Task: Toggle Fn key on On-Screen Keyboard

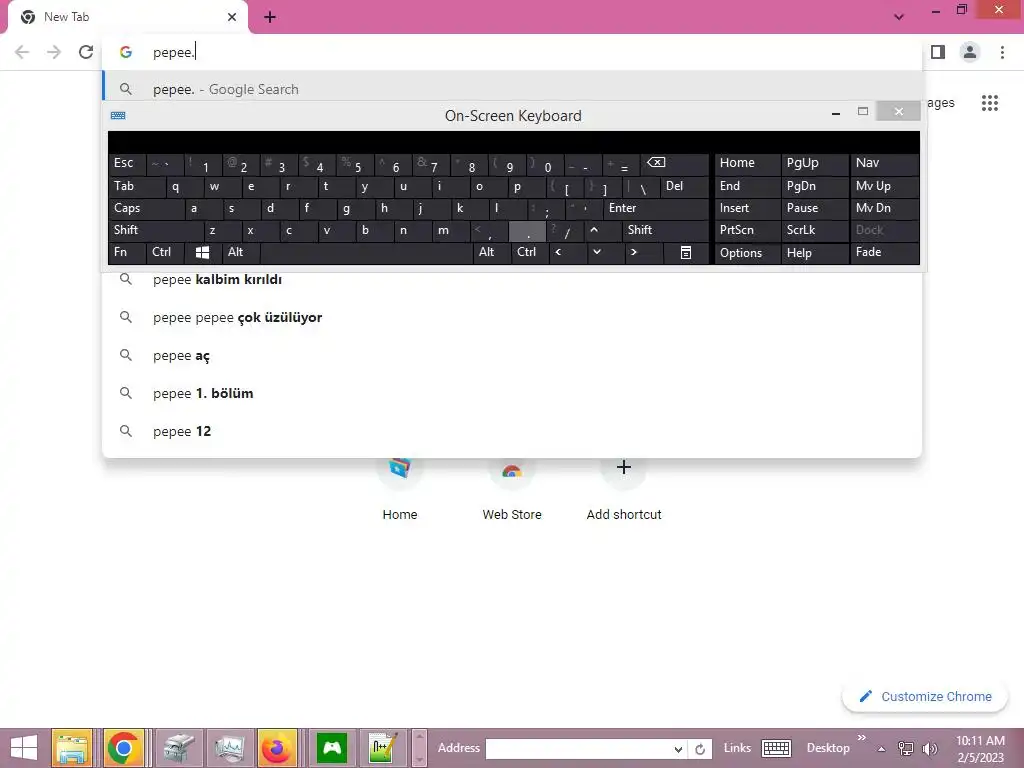Action: pos(127,252)
